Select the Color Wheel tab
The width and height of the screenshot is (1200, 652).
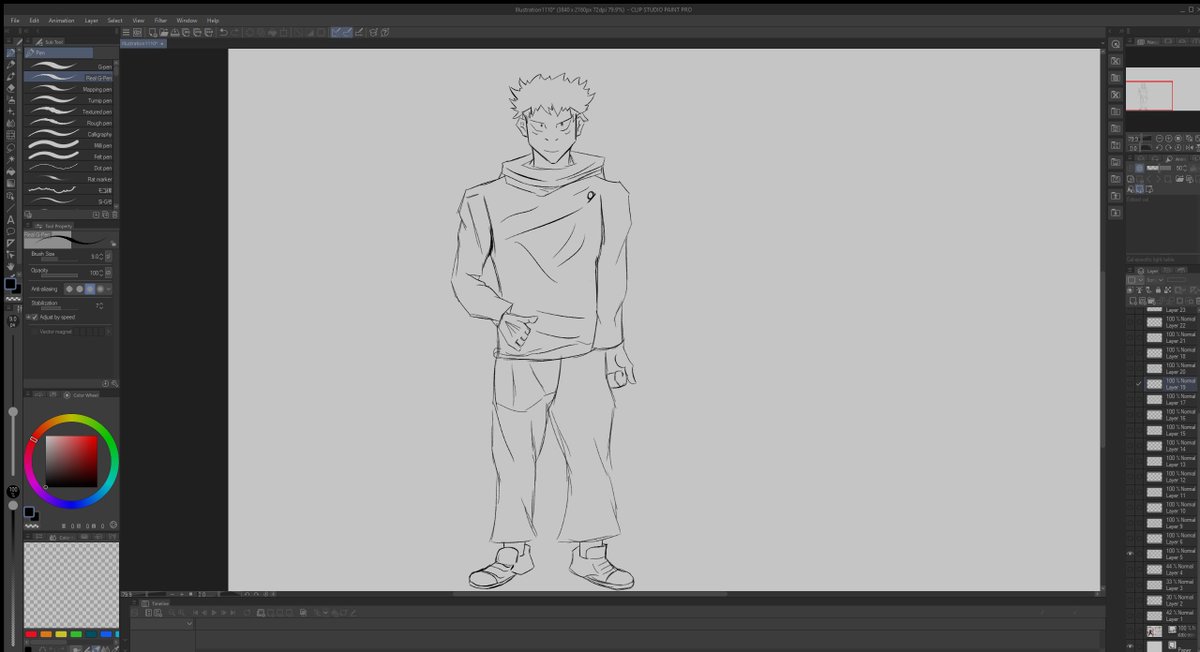[x=81, y=395]
